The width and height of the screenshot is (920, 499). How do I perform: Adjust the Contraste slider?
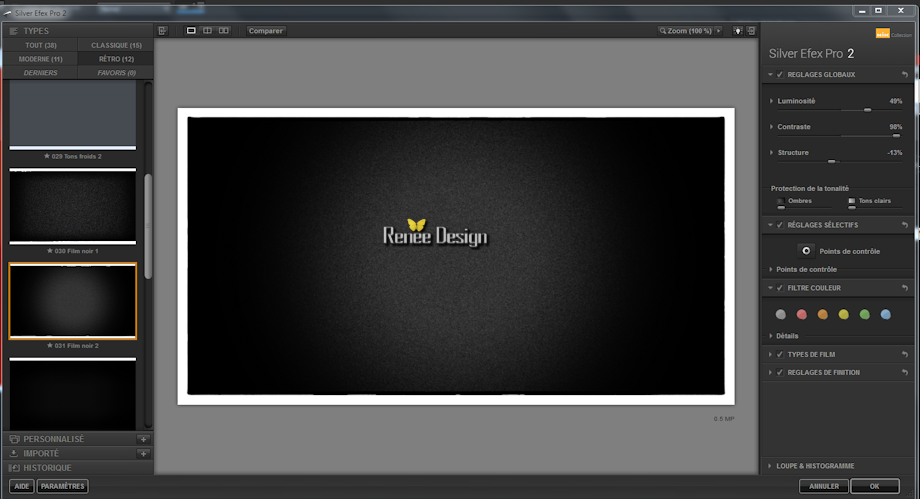896,136
